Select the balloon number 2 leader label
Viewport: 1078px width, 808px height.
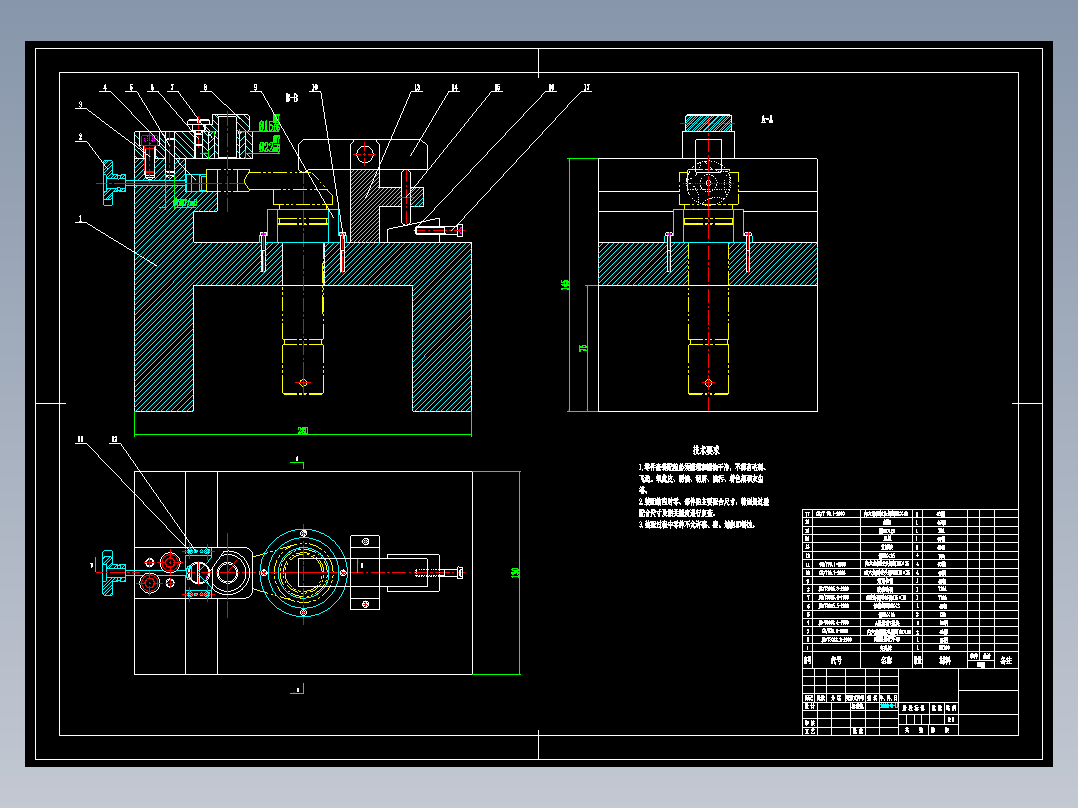pyautogui.click(x=80, y=137)
